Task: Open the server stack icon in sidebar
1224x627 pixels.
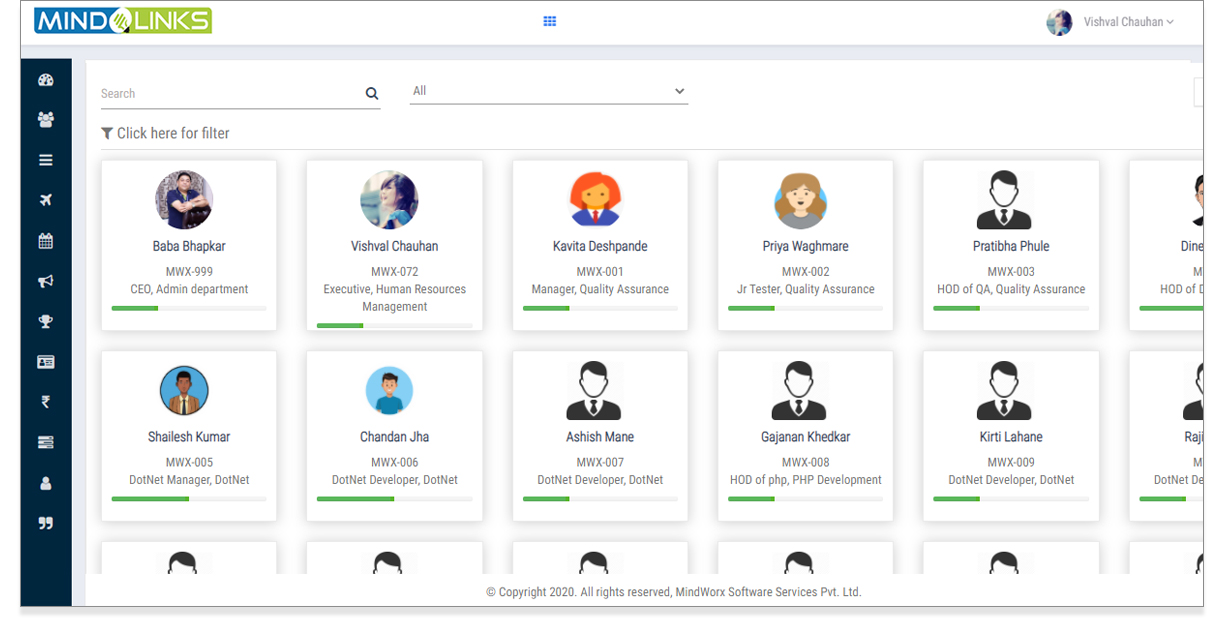Action: [45, 442]
